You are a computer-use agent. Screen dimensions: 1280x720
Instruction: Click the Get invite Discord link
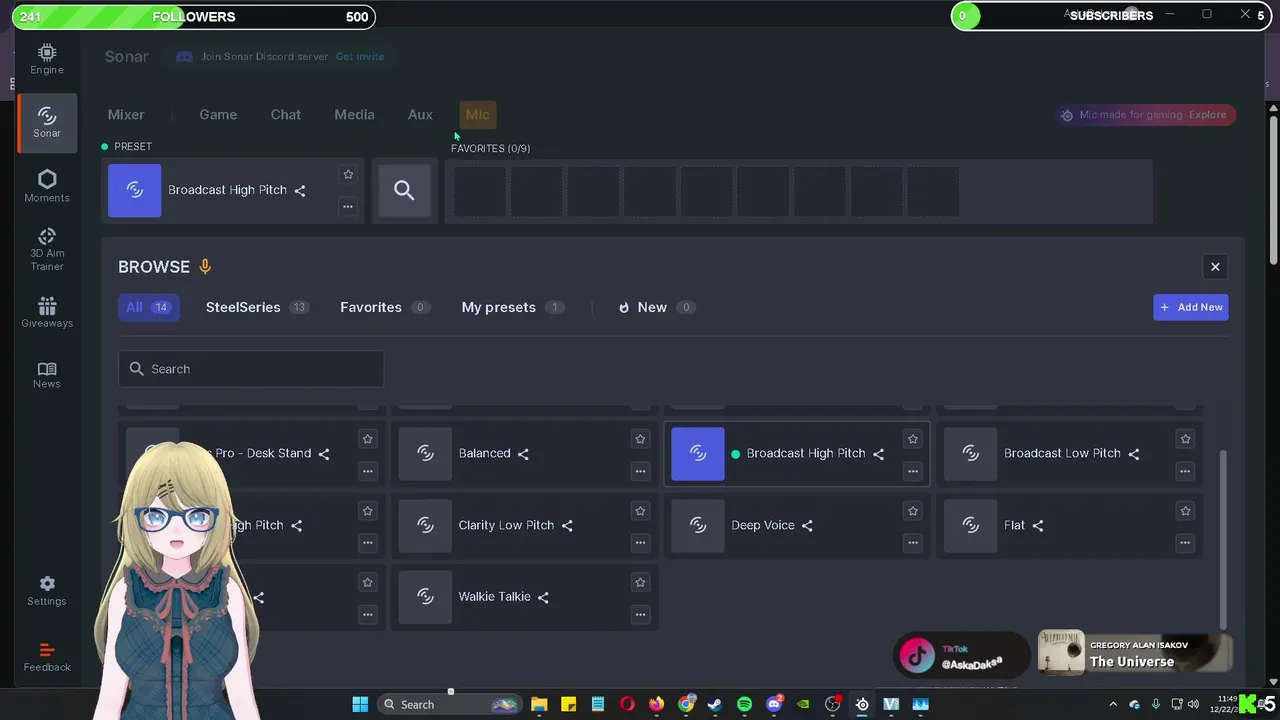[360, 57]
